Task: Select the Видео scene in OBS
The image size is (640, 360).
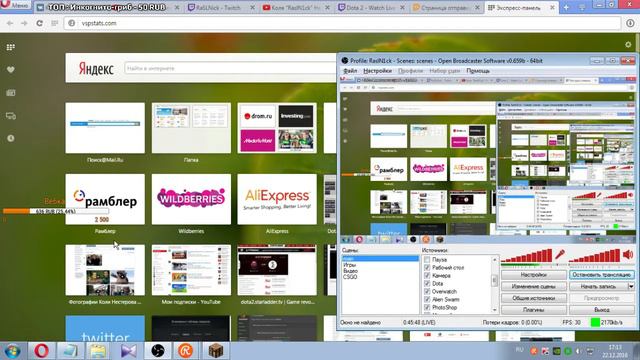Action: [351, 271]
